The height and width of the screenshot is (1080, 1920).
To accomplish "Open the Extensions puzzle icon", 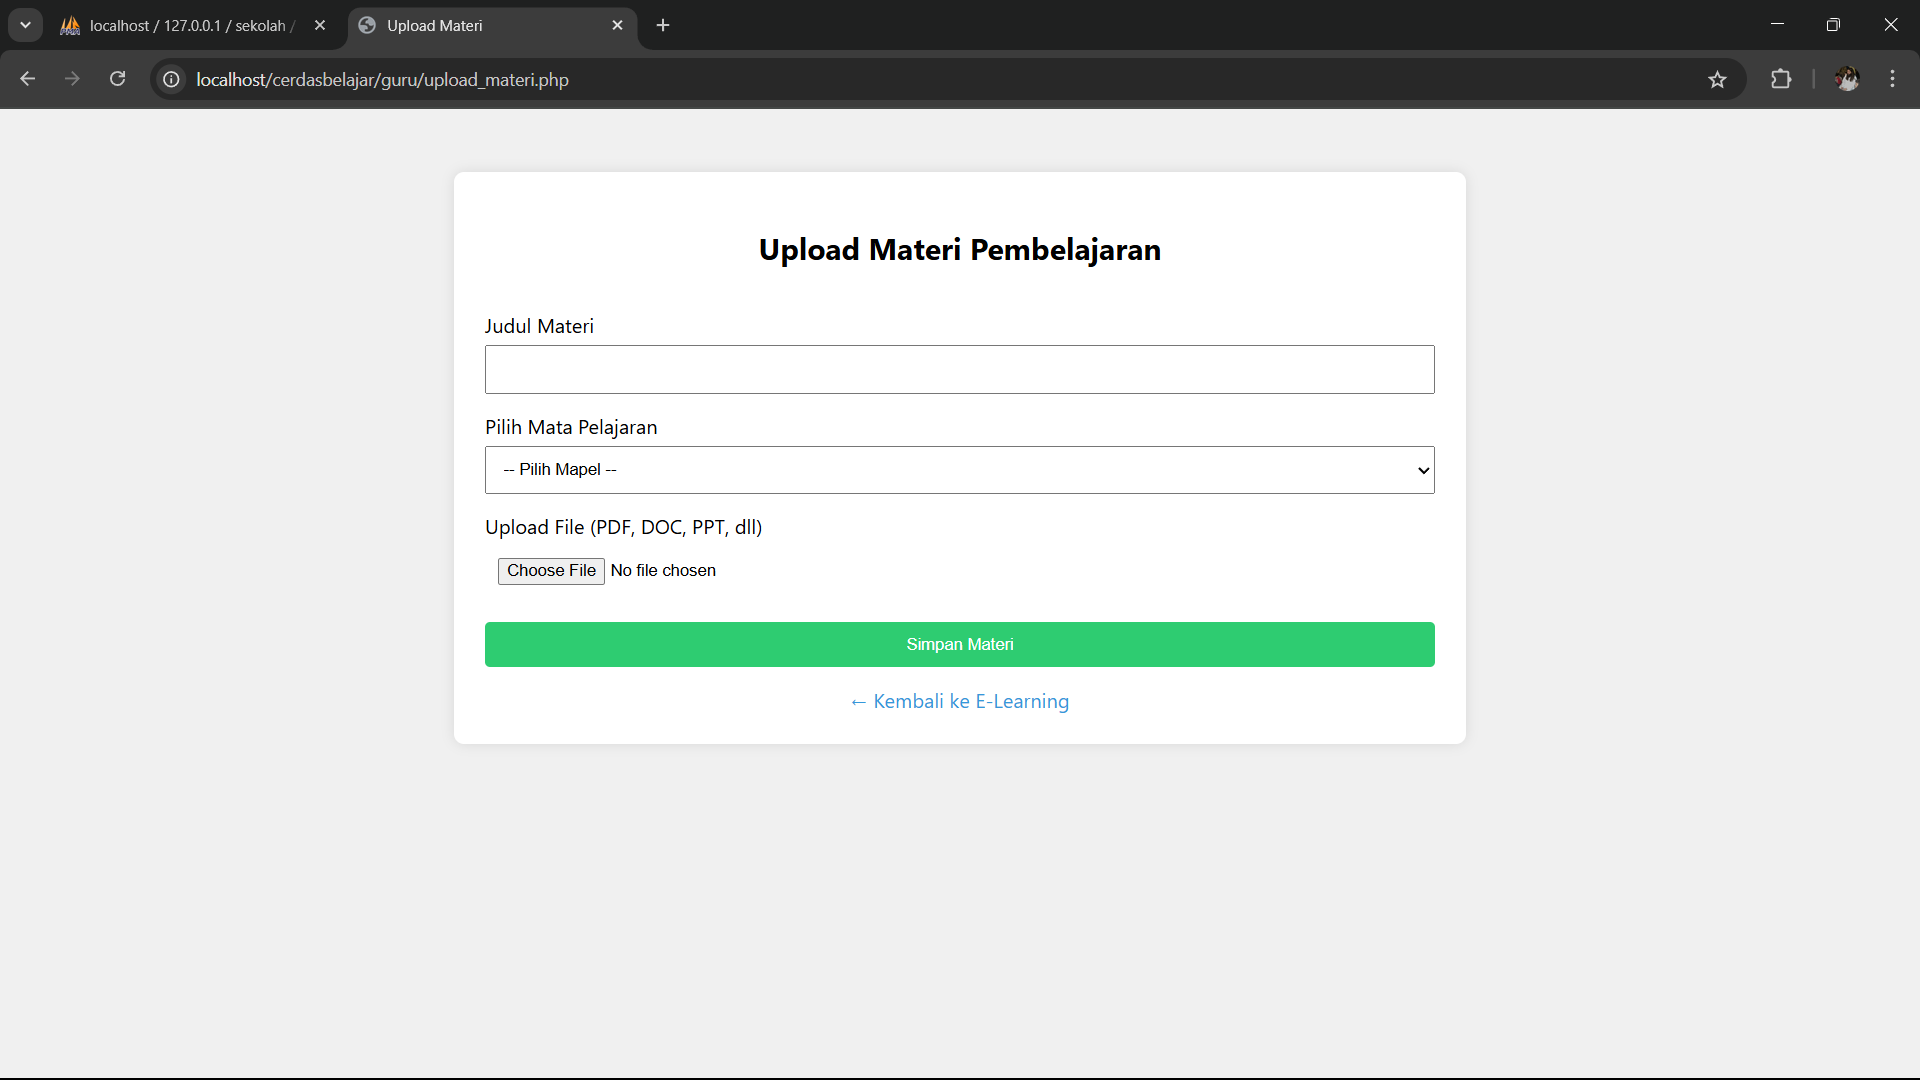I will (1781, 79).
